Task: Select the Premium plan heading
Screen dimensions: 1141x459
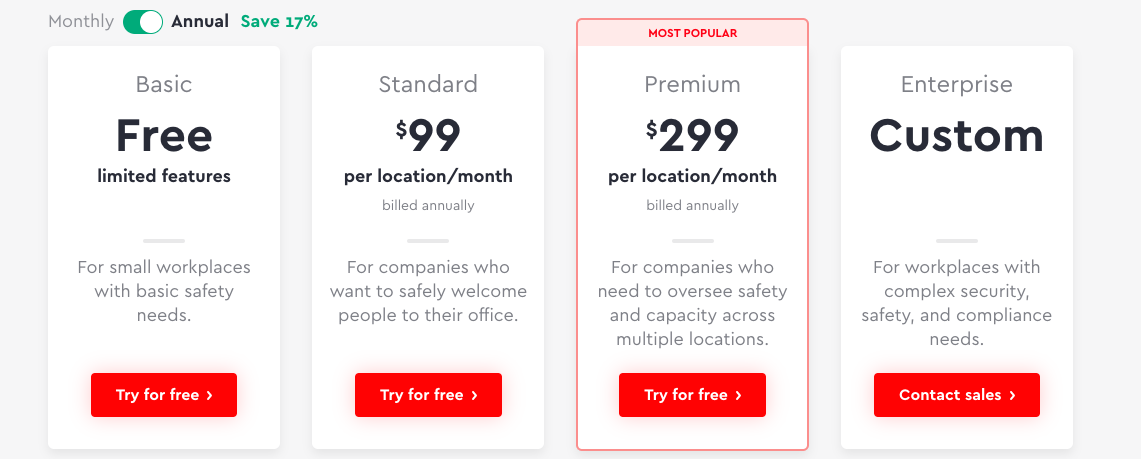Action: [693, 84]
